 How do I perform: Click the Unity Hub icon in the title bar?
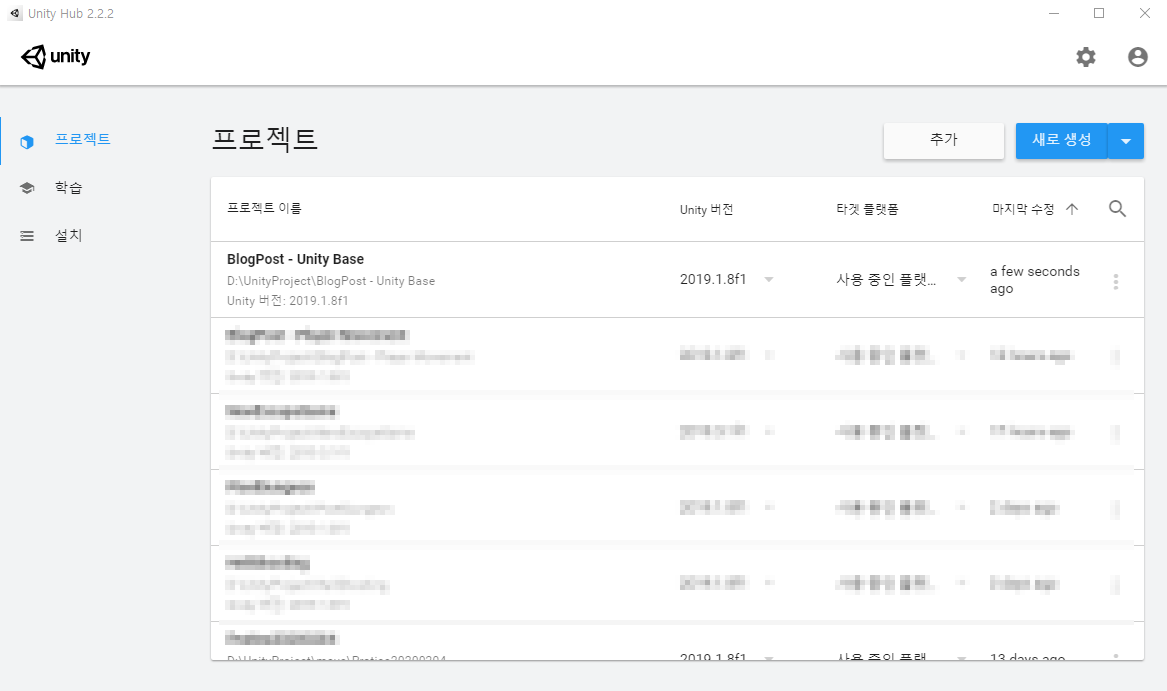coord(15,13)
